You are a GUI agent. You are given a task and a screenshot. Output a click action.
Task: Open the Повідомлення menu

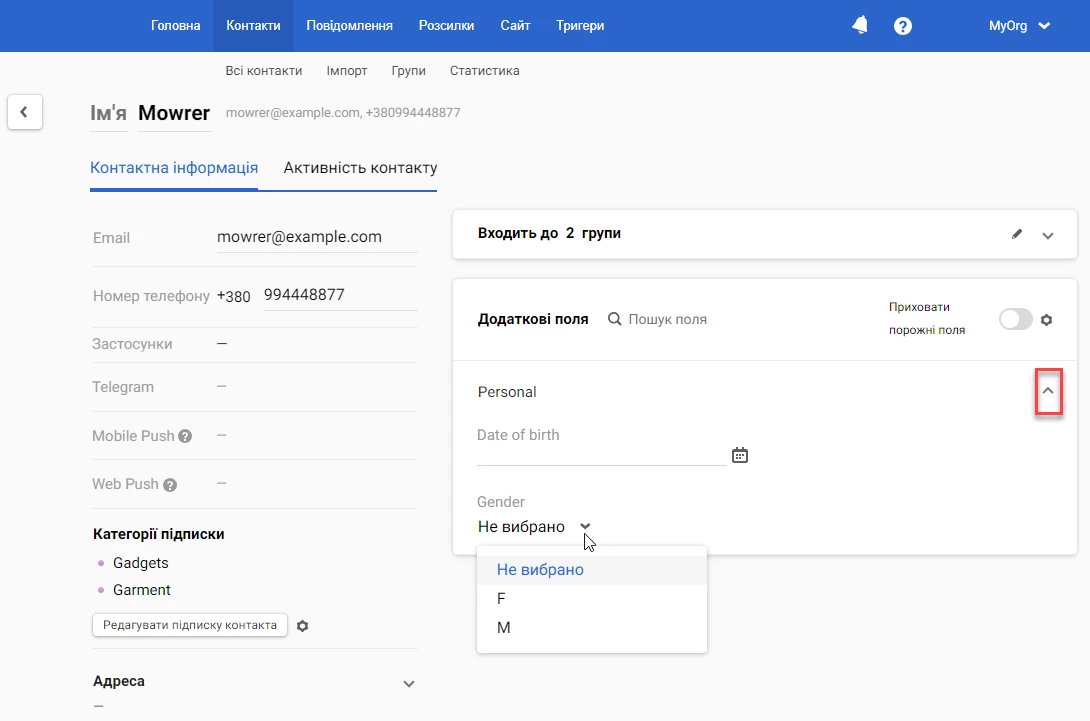point(350,26)
